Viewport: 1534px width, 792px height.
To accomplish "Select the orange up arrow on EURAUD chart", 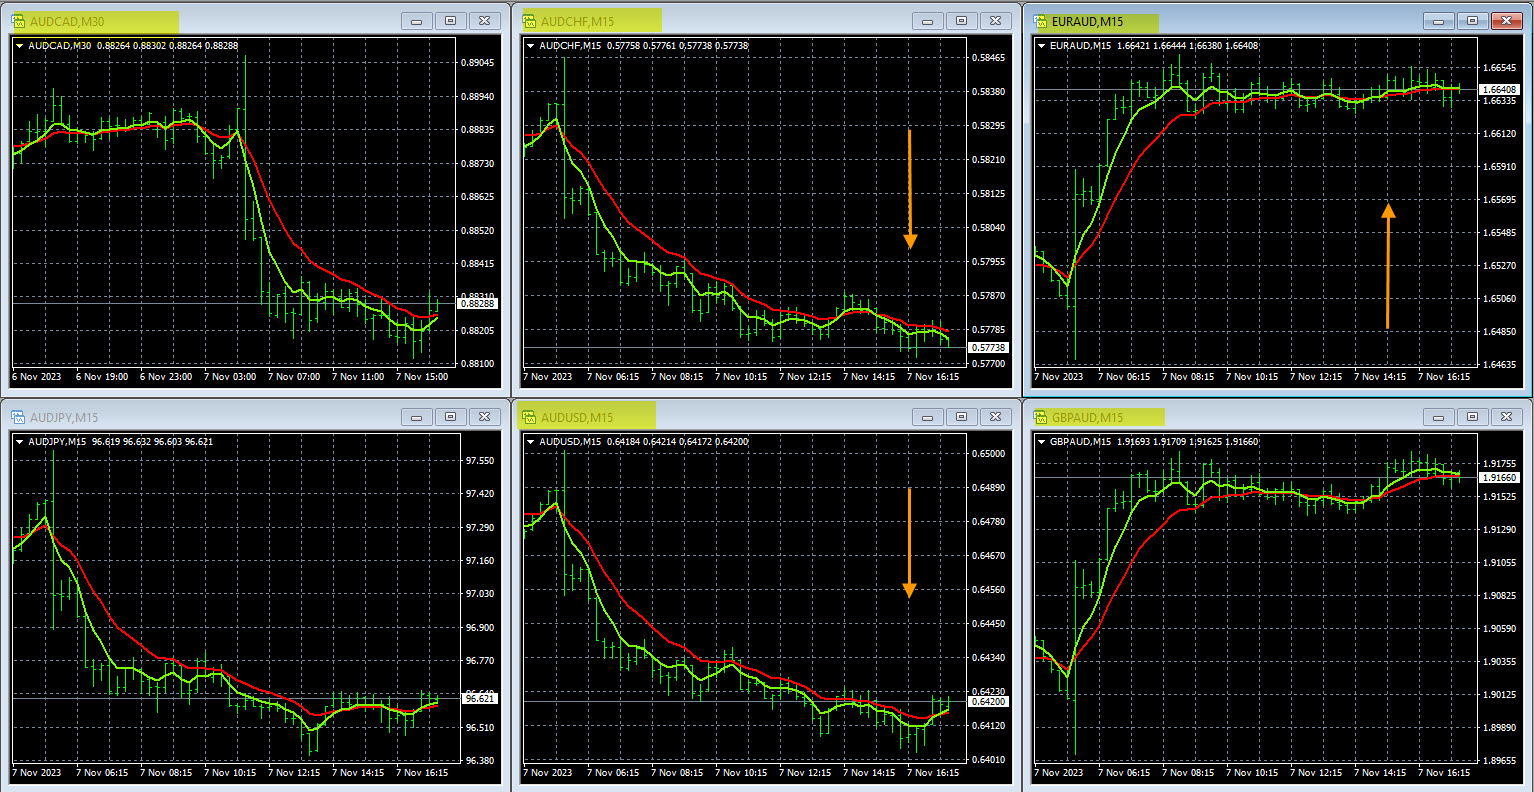I will coord(1388,266).
